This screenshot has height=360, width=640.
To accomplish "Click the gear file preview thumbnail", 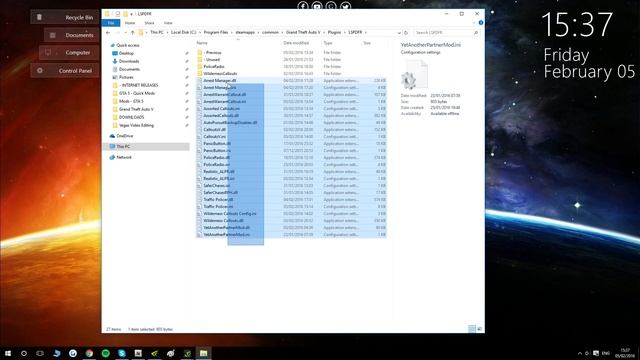I will click(414, 75).
